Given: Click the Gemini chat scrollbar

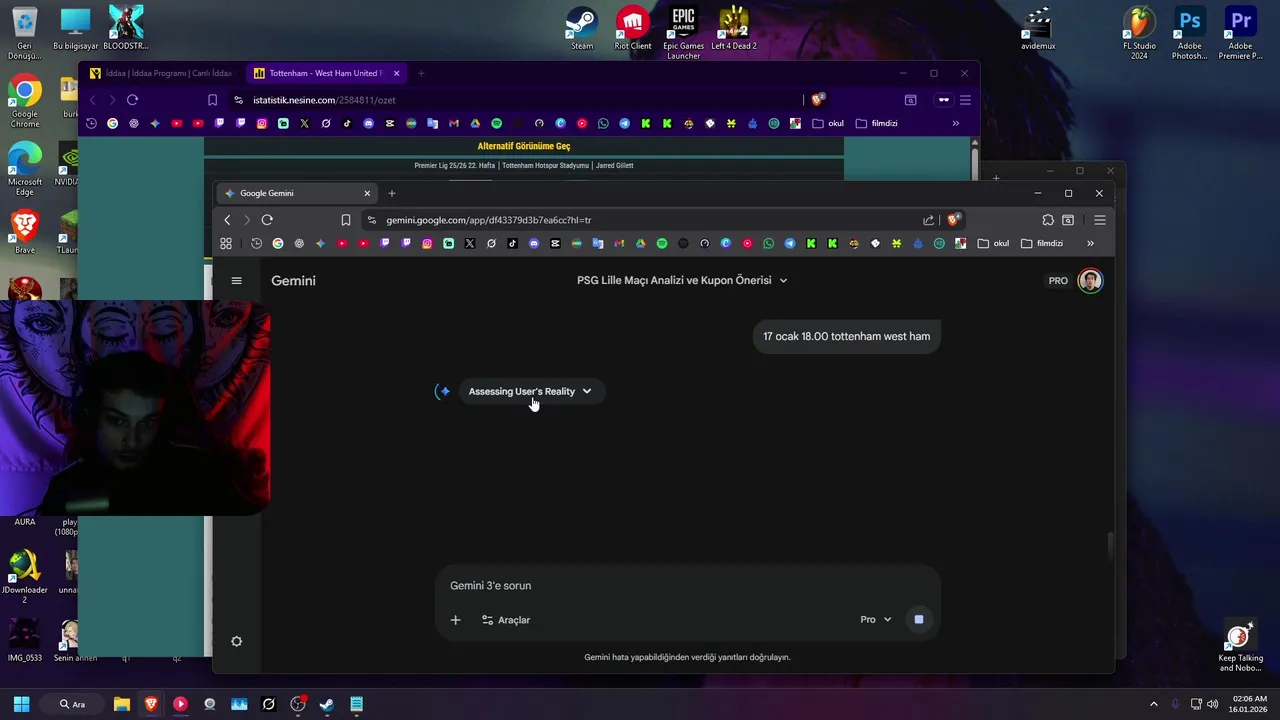Looking at the screenshot, I should [1108, 547].
